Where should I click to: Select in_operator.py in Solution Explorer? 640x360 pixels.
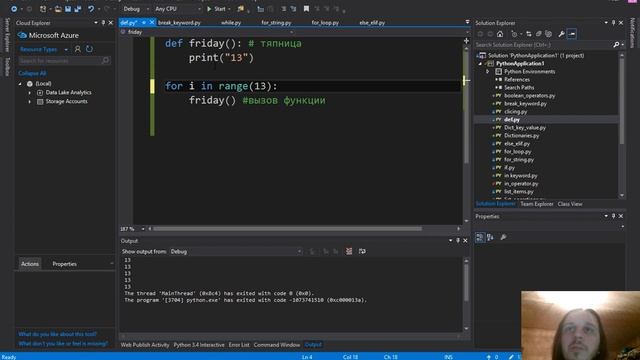(x=521, y=183)
